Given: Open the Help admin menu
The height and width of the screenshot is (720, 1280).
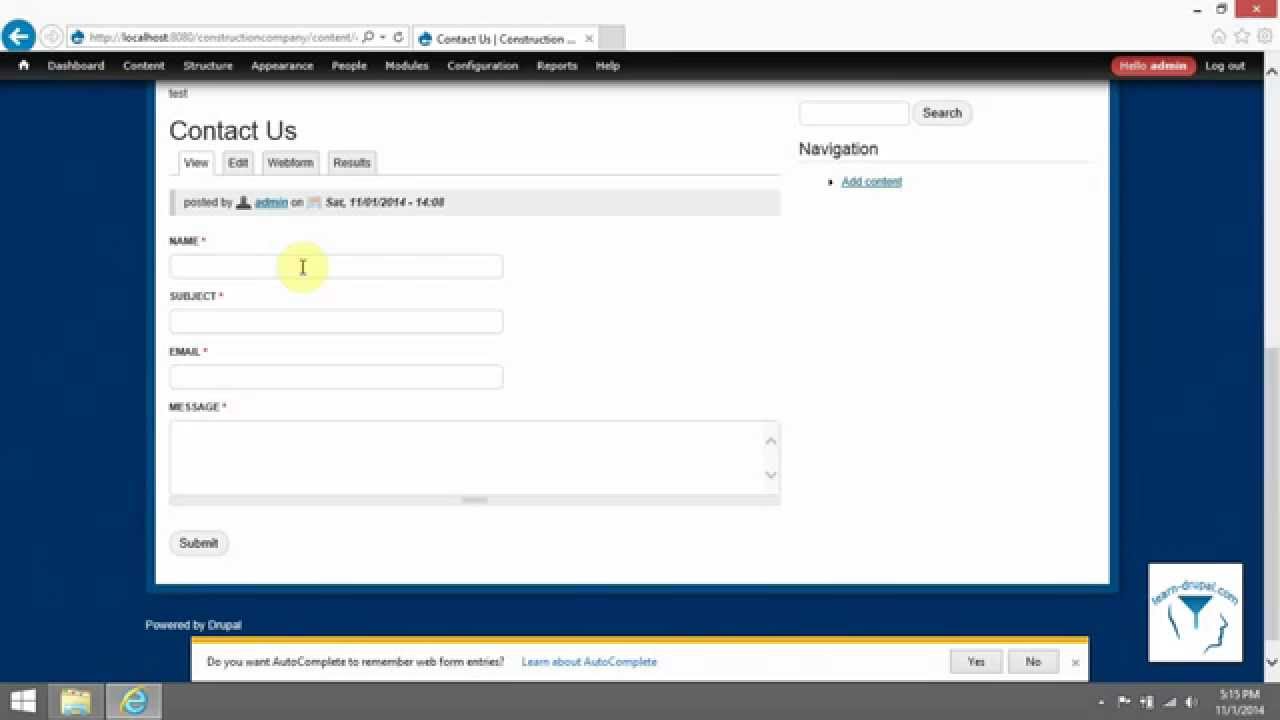Looking at the screenshot, I should coord(608,66).
